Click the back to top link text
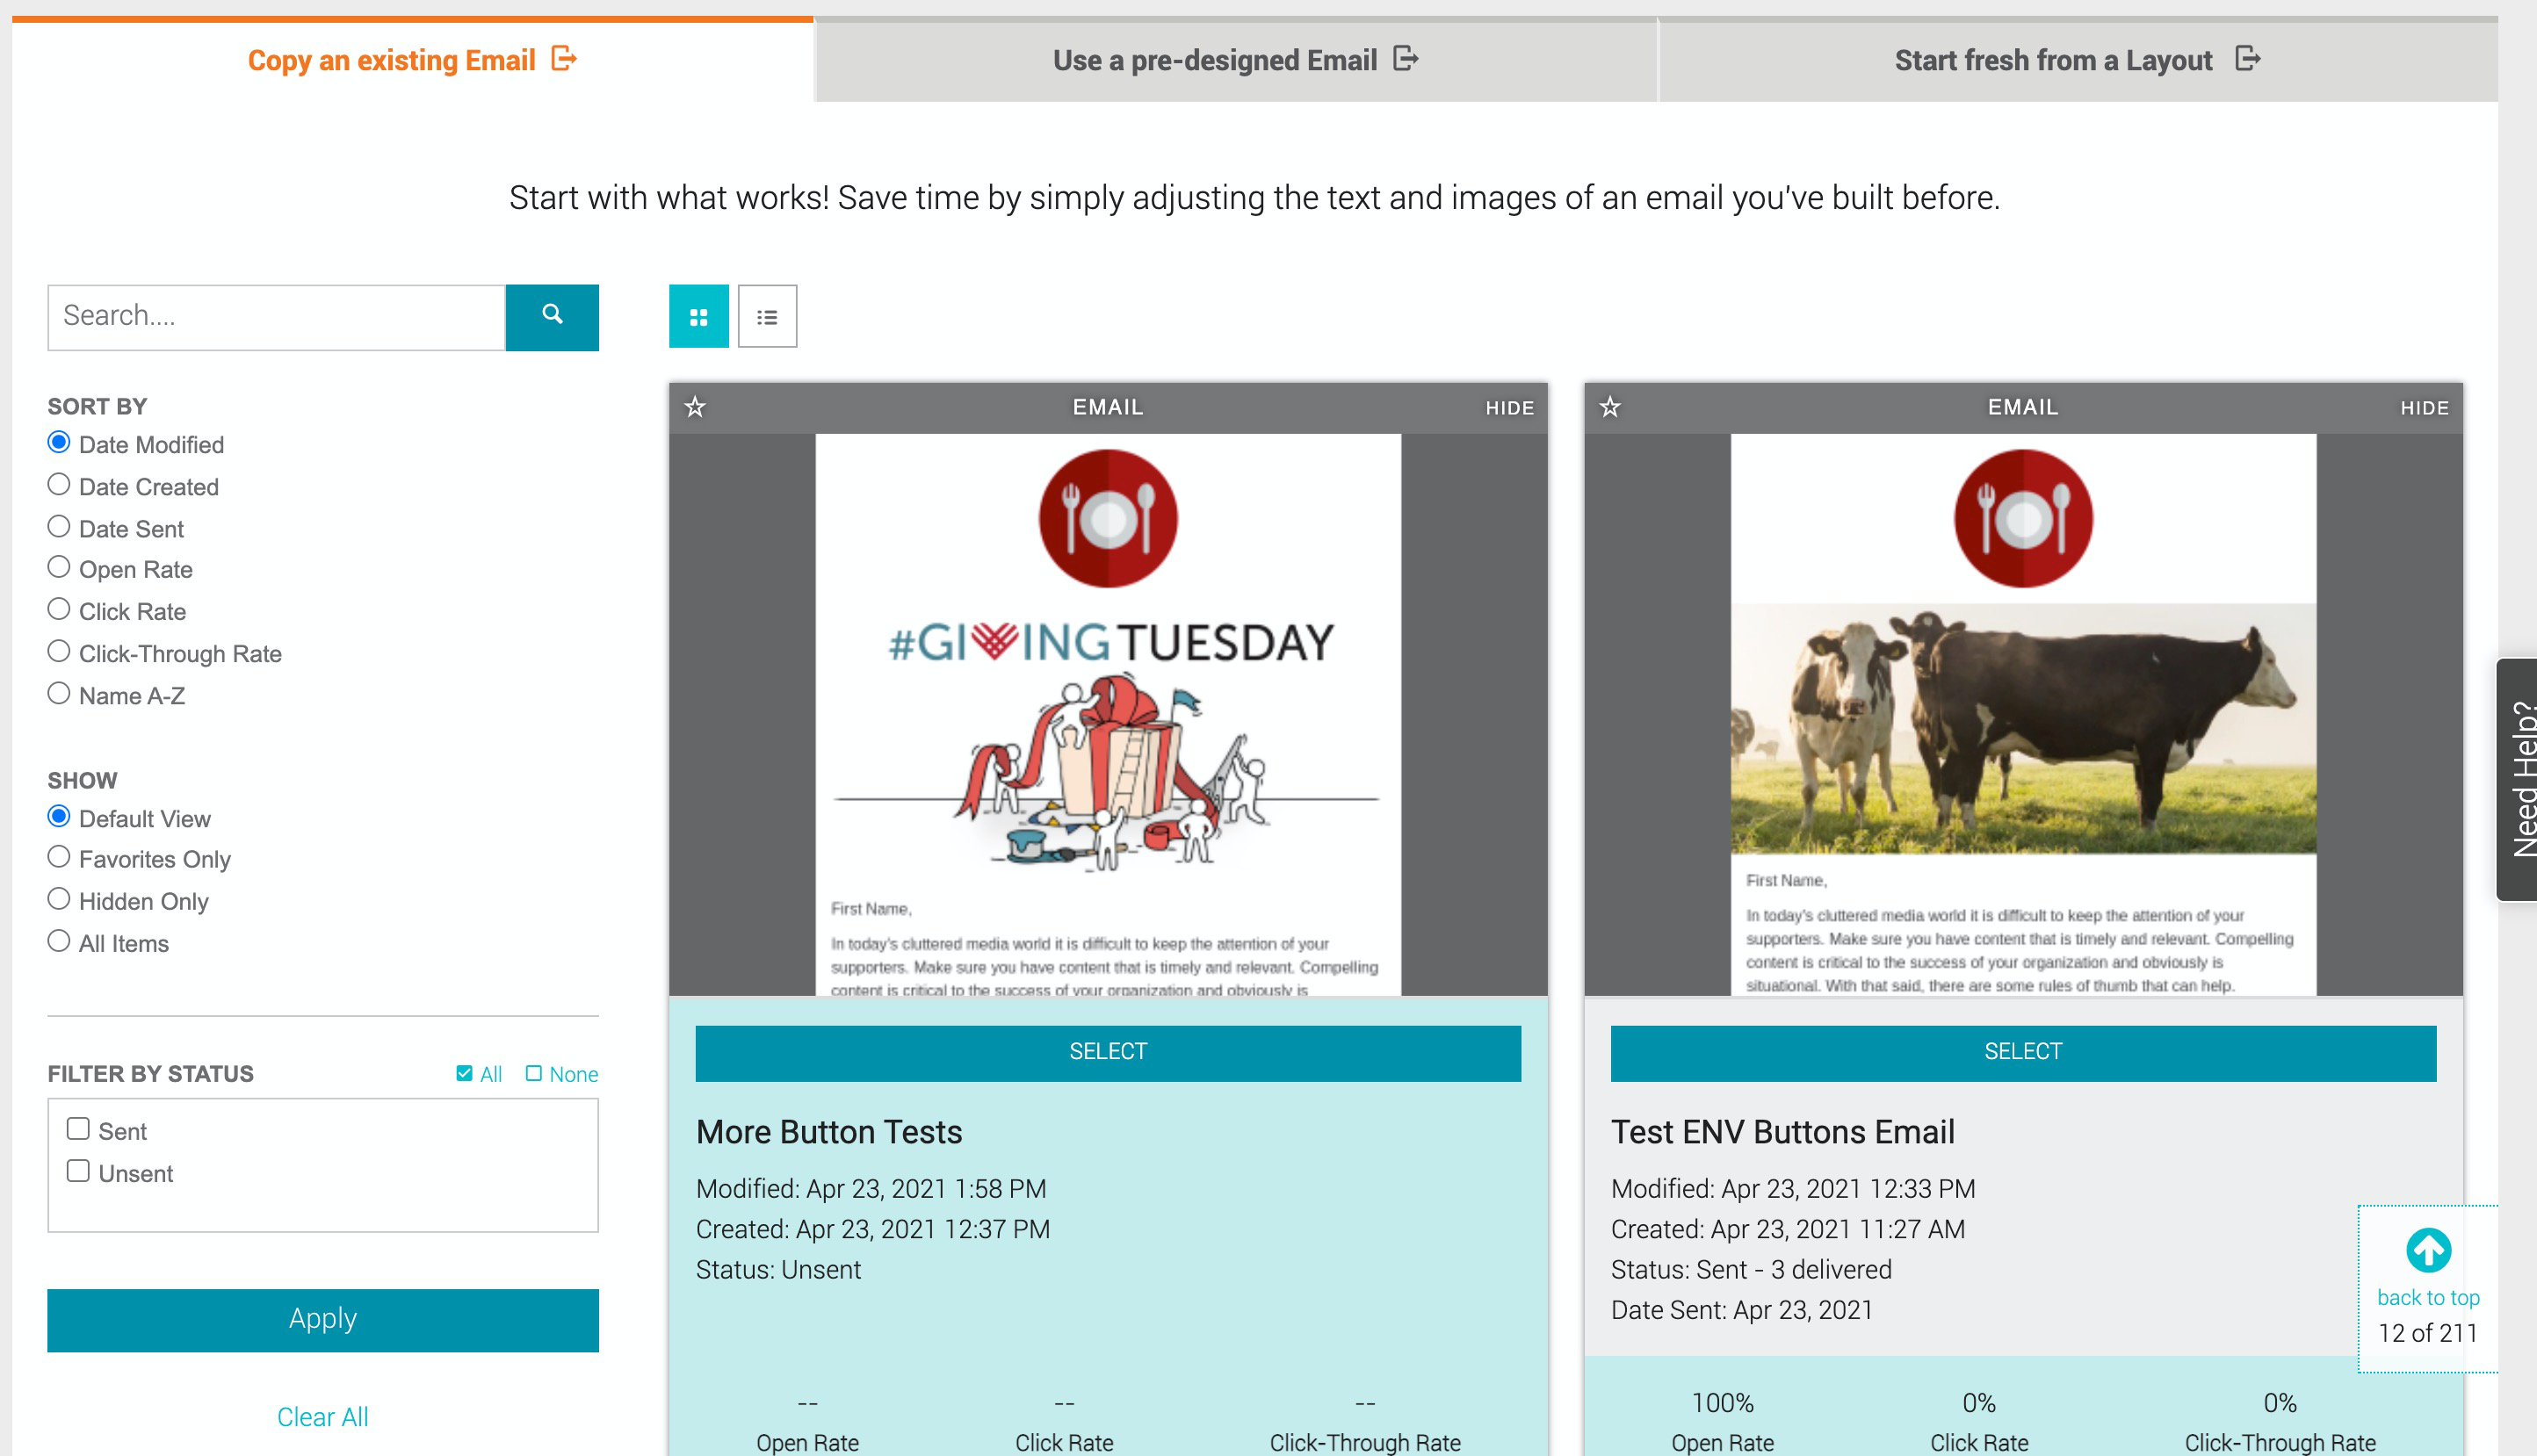The height and width of the screenshot is (1456, 2537). pyautogui.click(x=2428, y=1298)
